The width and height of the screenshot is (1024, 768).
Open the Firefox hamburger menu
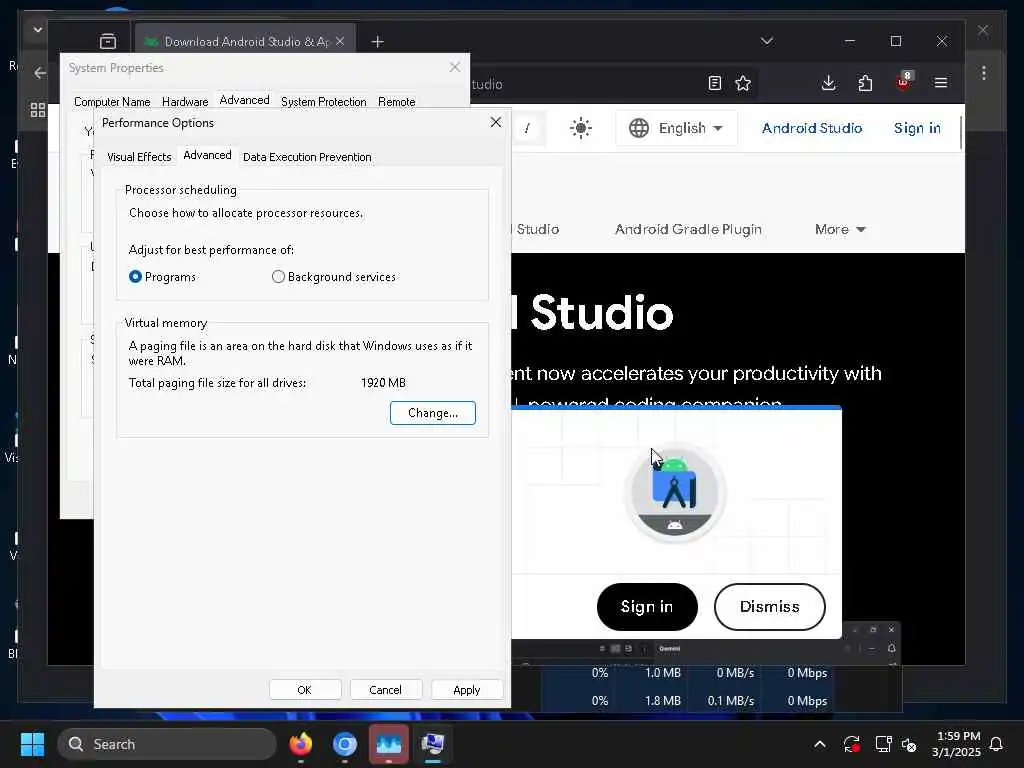[940, 83]
